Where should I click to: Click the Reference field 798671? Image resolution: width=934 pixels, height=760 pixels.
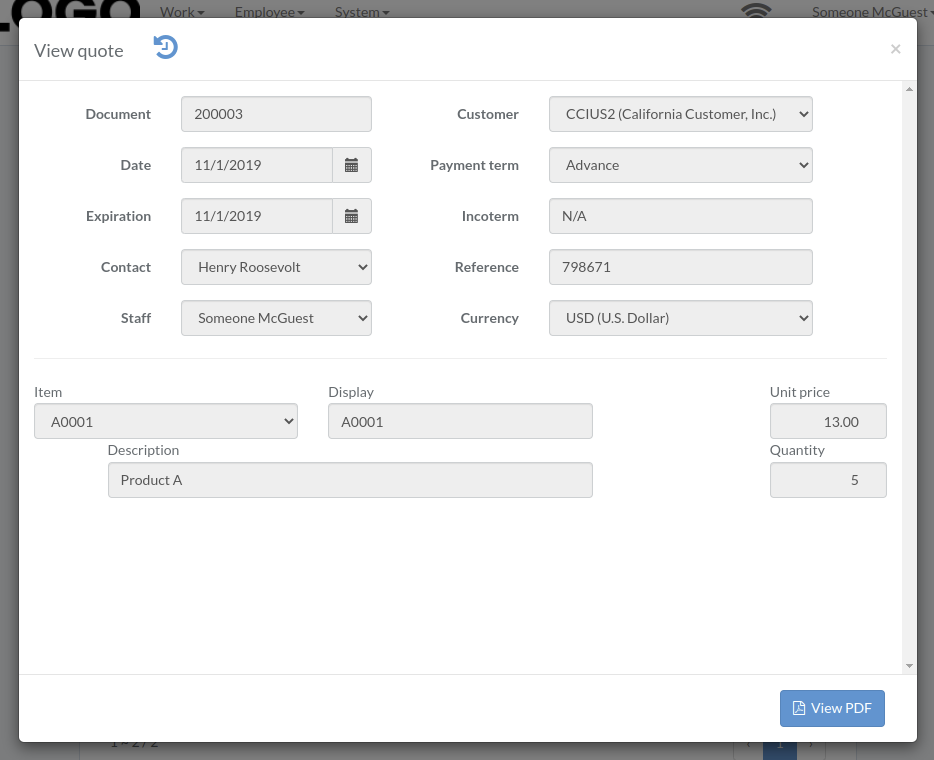pyautogui.click(x=680, y=267)
